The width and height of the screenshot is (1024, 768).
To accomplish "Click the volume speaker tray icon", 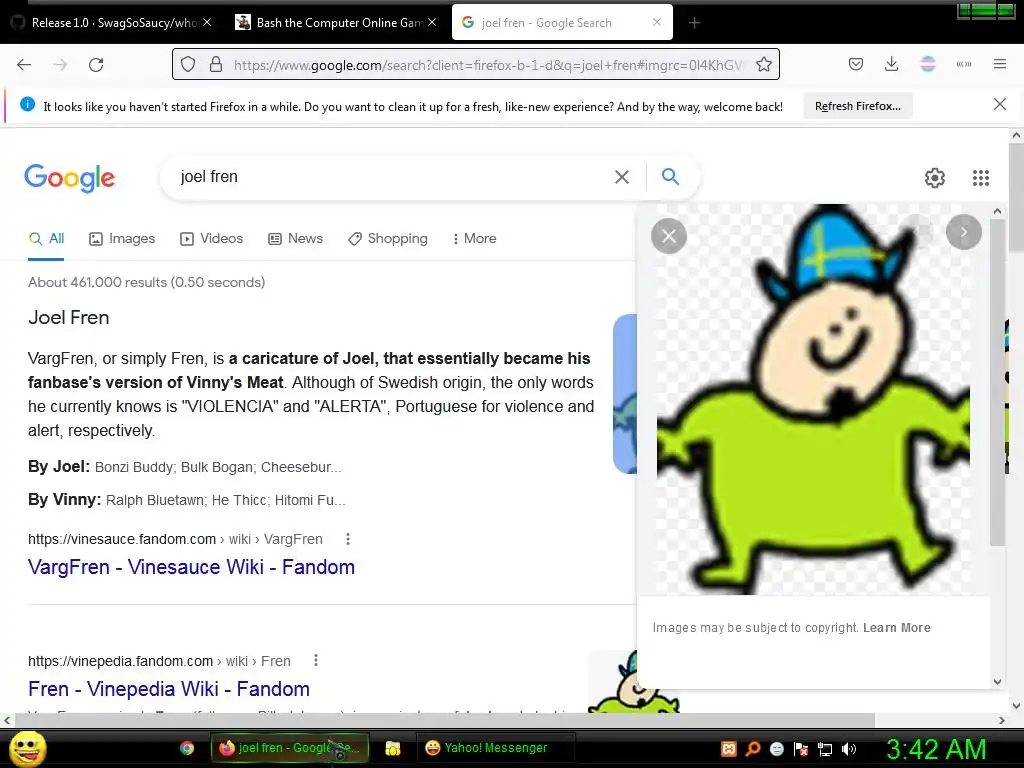I will coord(848,748).
